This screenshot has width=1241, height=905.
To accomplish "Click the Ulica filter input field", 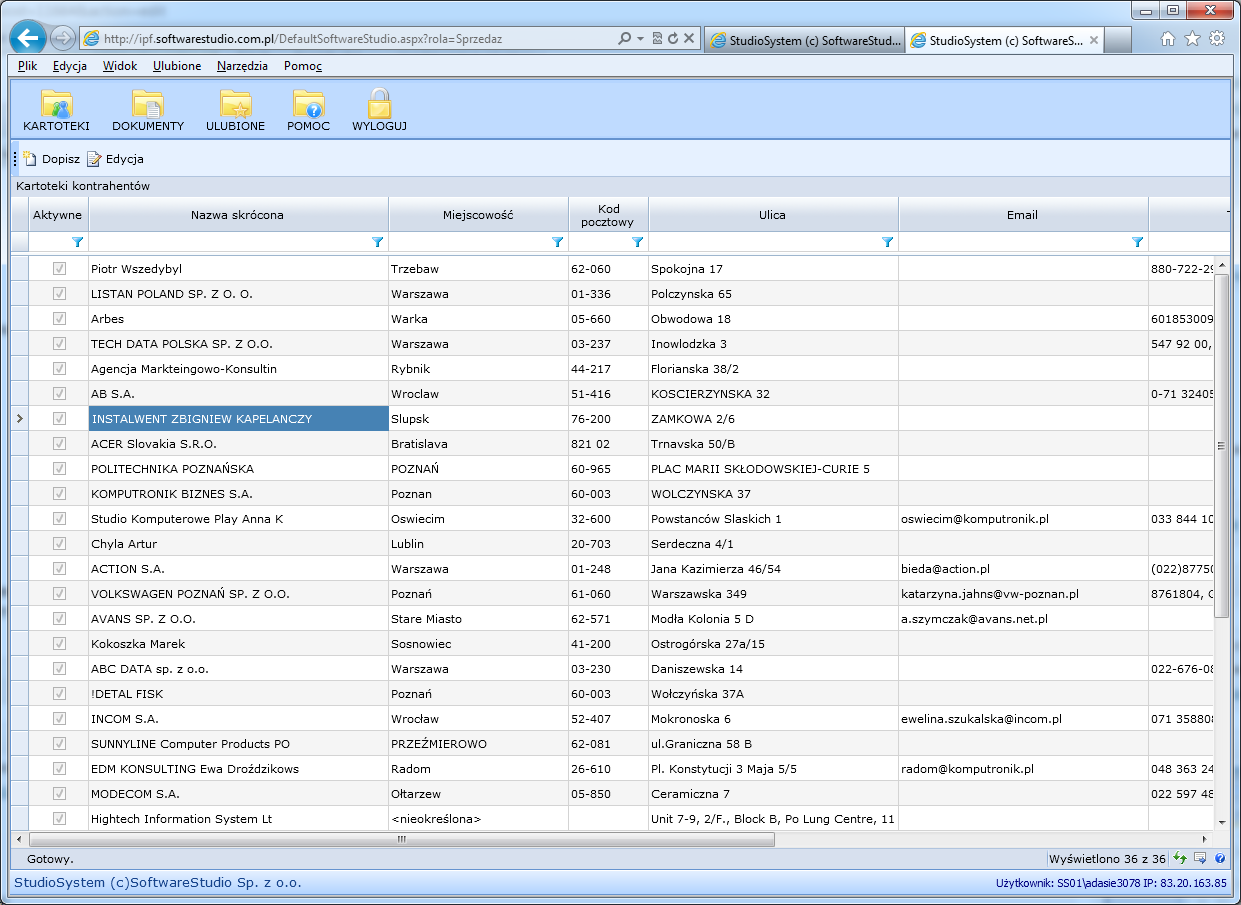I will pyautogui.click(x=764, y=242).
